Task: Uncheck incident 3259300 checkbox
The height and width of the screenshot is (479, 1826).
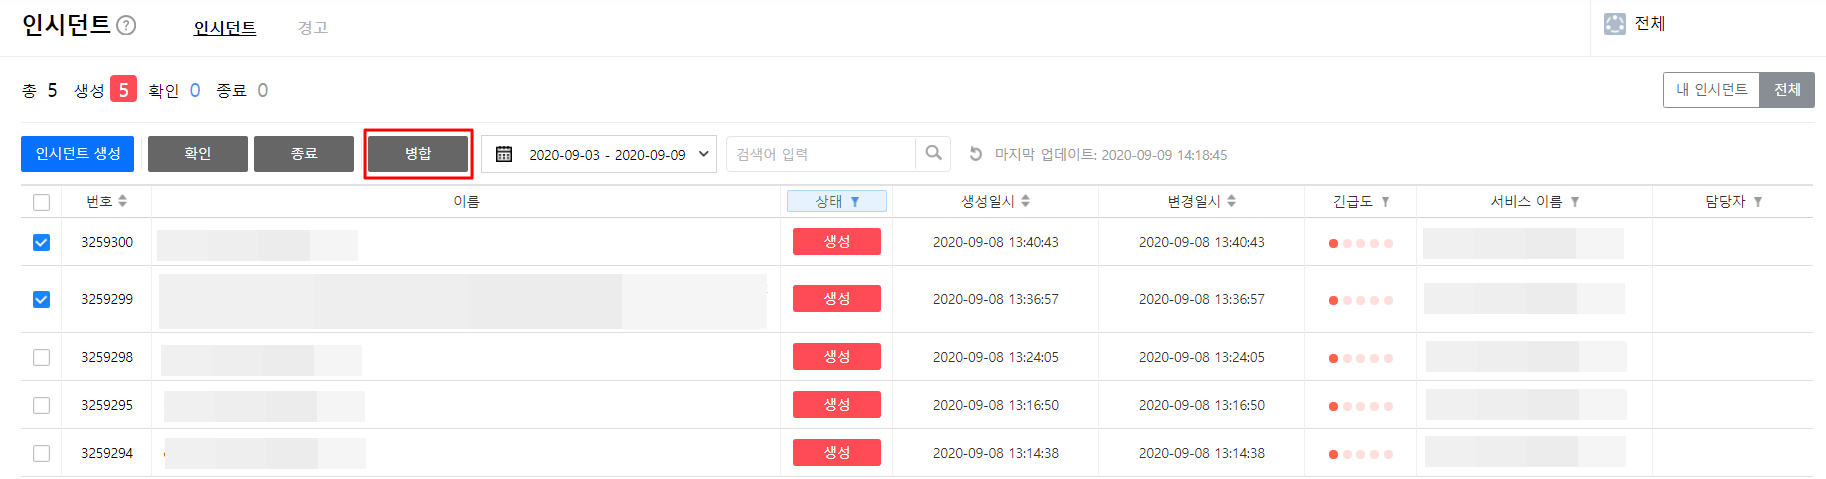Action: pos(41,242)
